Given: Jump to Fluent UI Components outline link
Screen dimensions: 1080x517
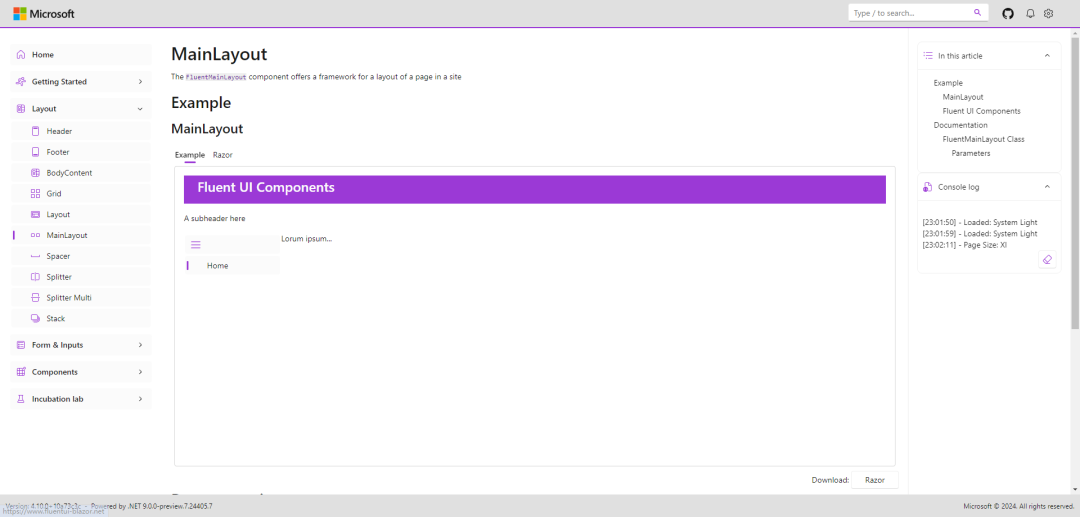Looking at the screenshot, I should (x=982, y=111).
